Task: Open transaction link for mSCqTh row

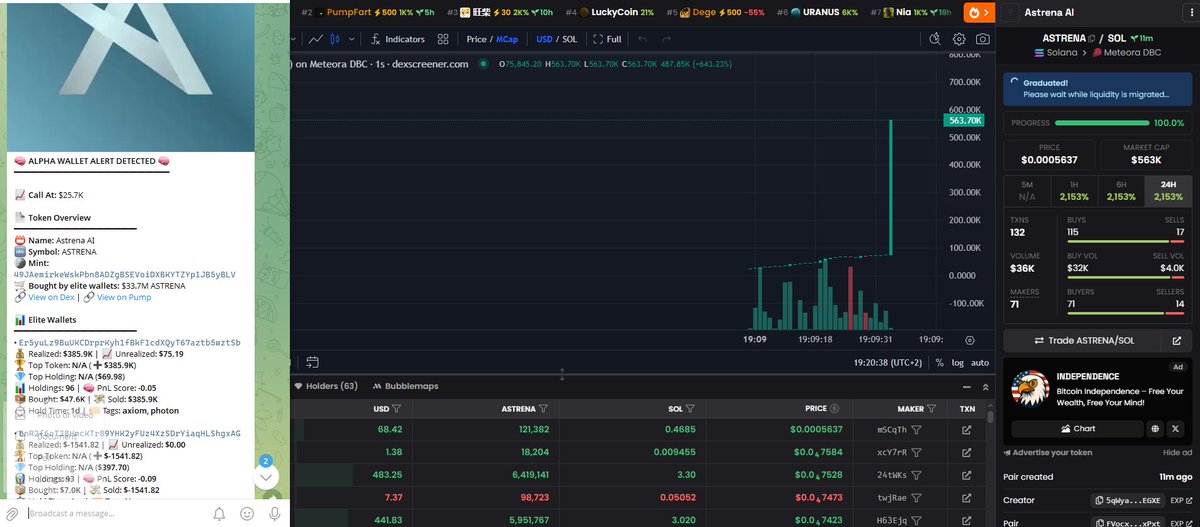Action: point(966,430)
